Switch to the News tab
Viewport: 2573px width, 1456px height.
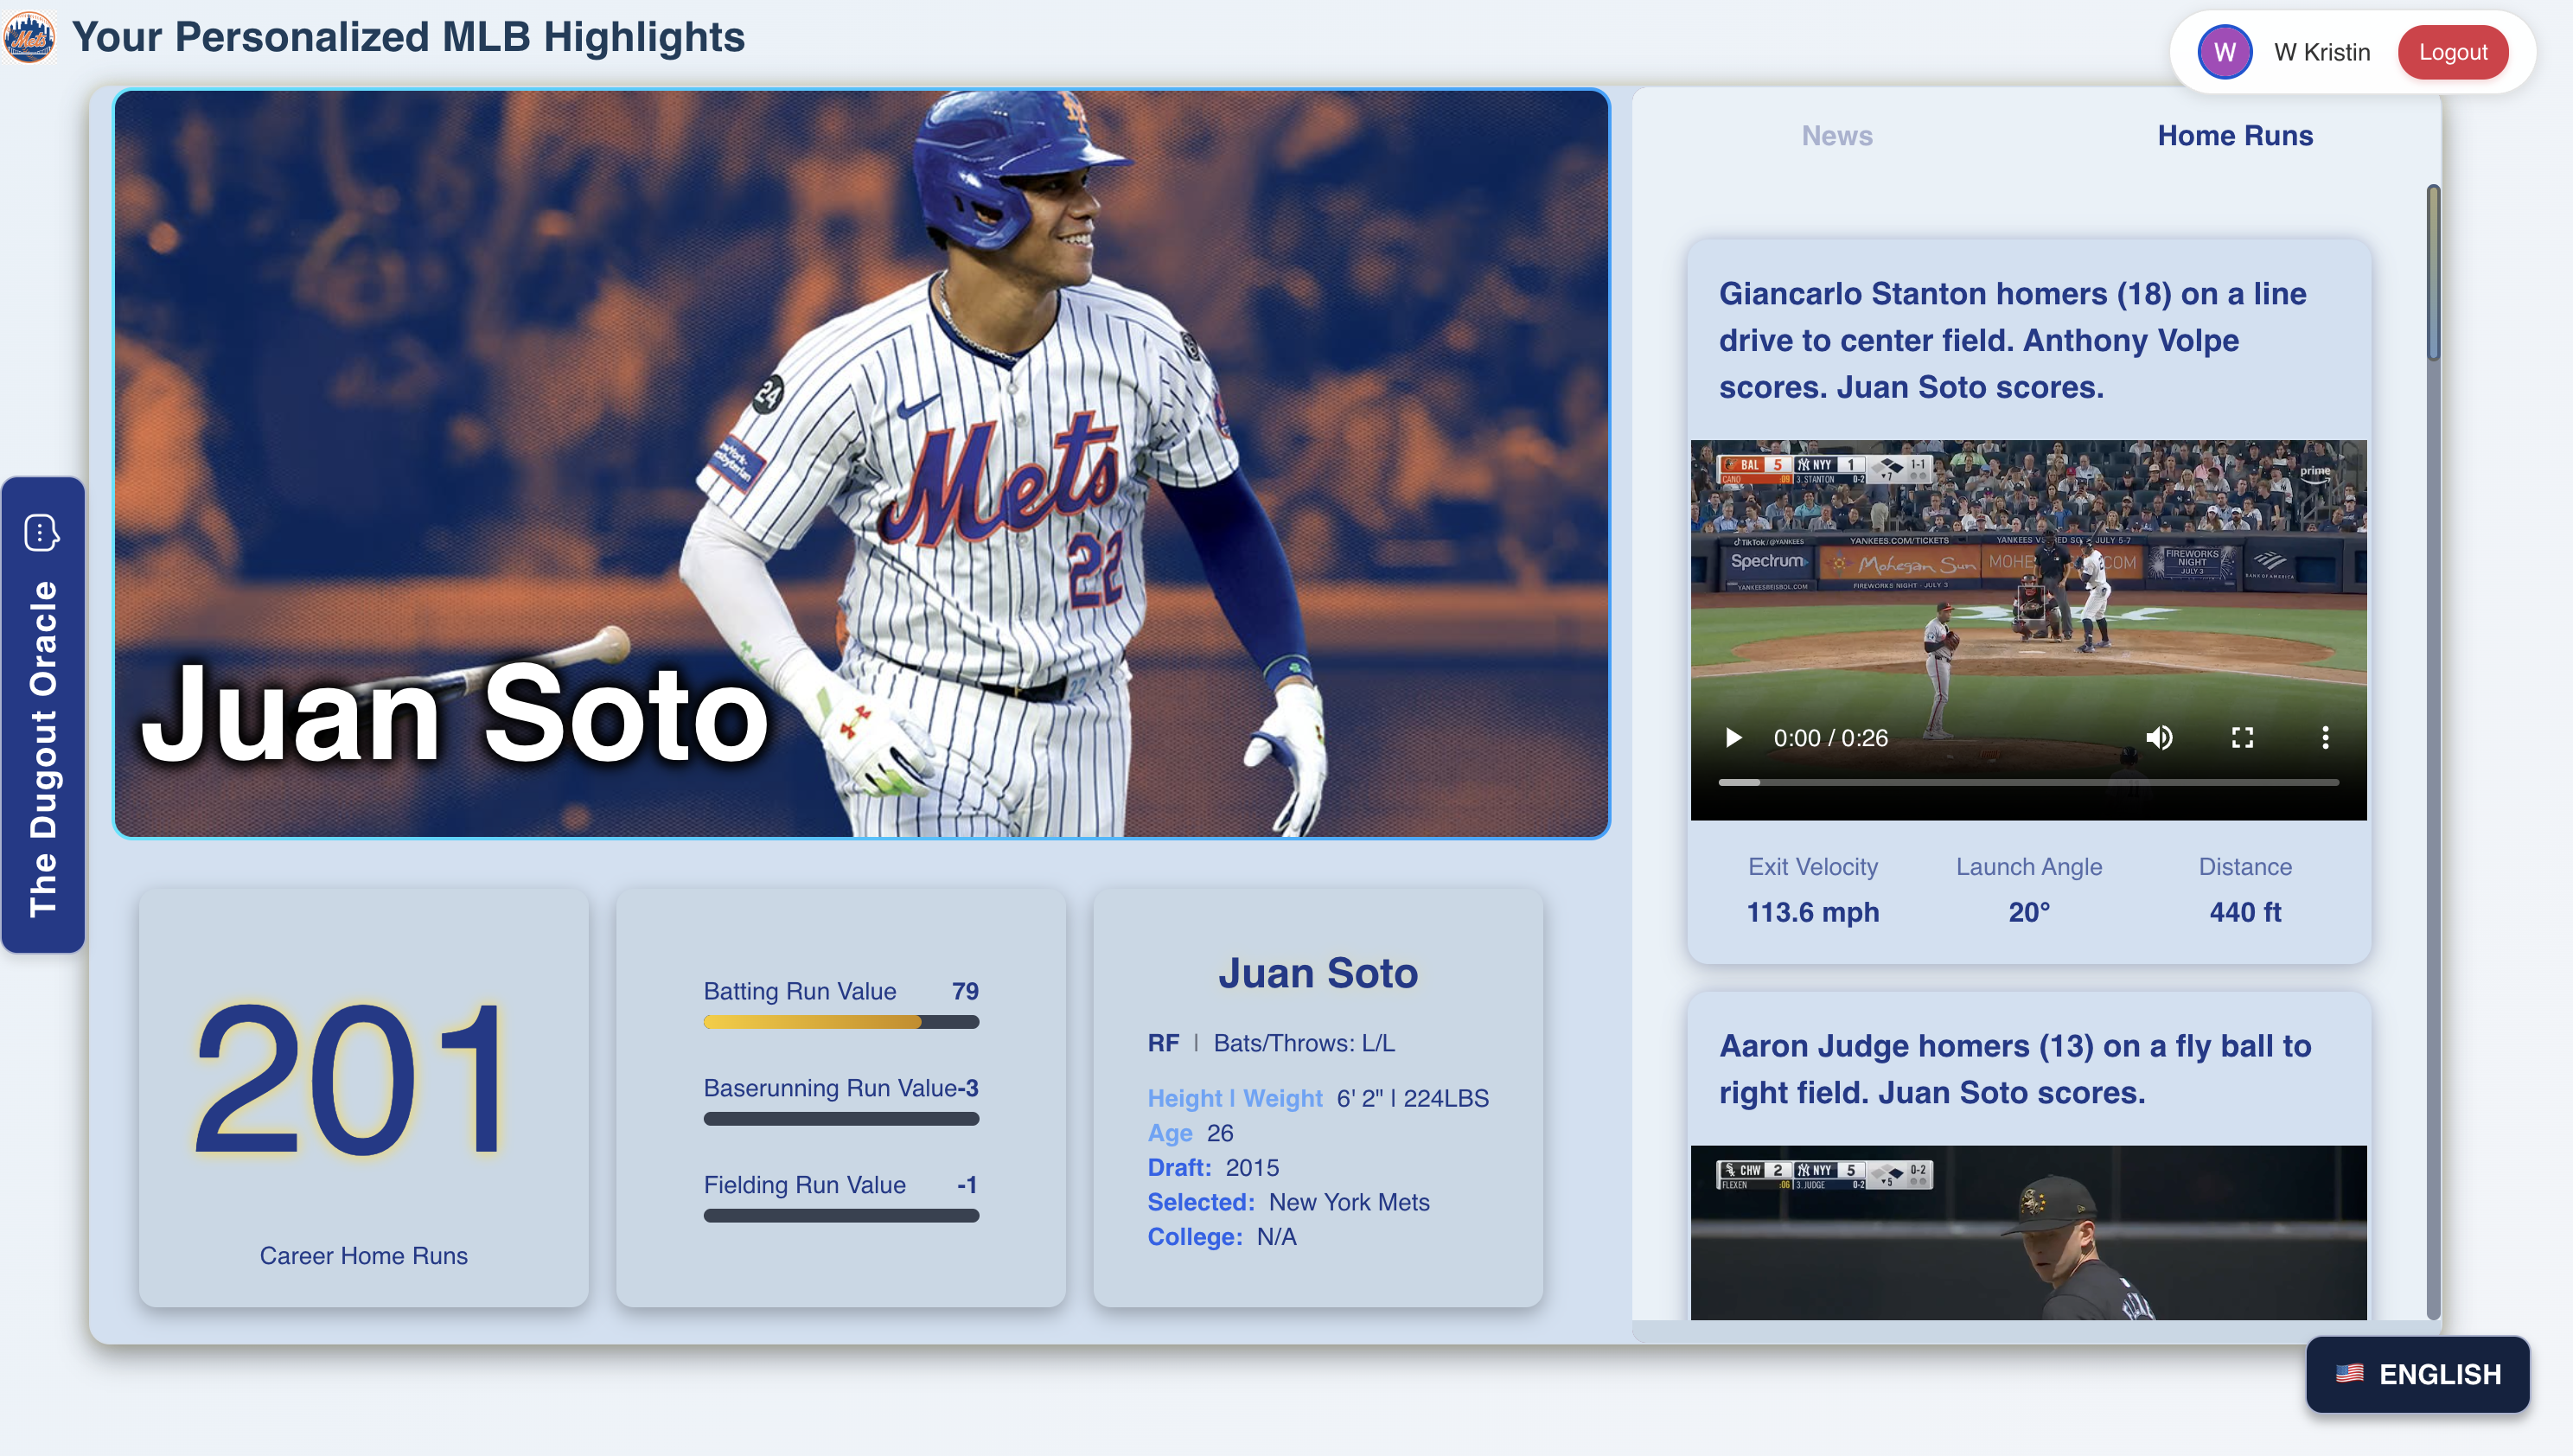point(1837,135)
